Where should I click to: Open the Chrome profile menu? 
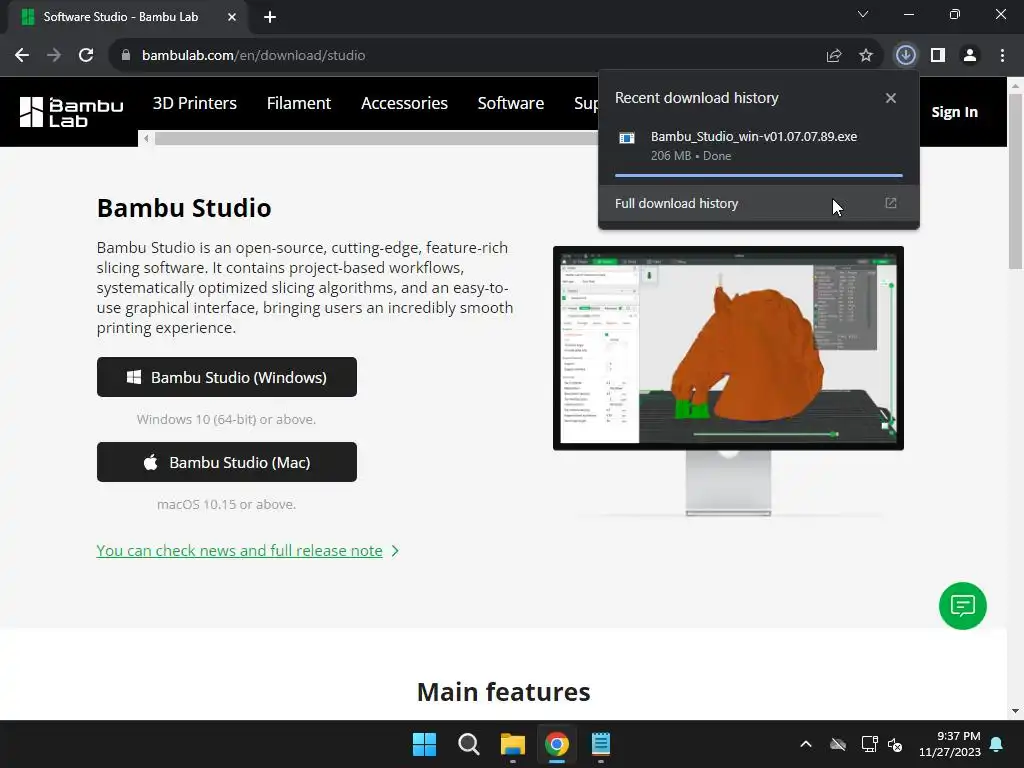[x=970, y=56]
